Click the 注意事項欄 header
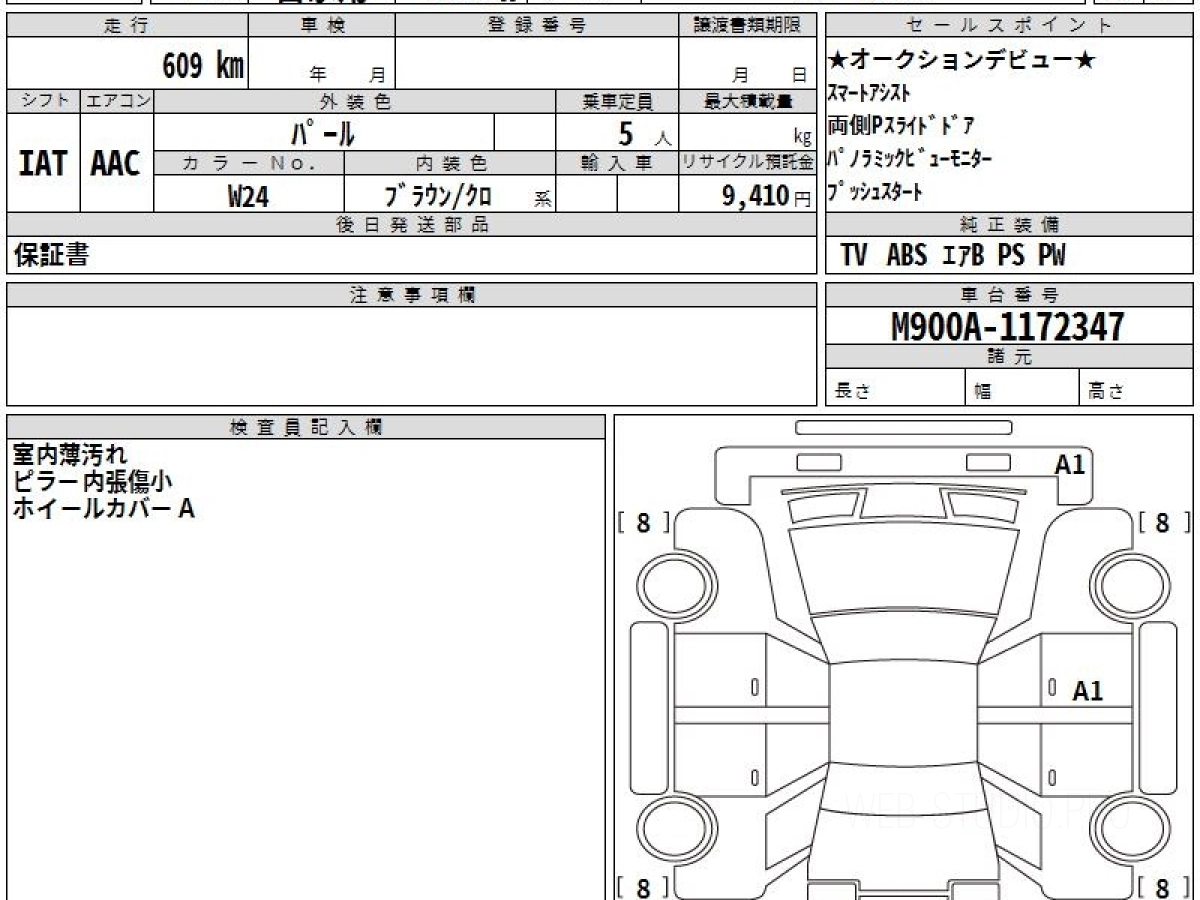The height and width of the screenshot is (900, 1200). click(x=412, y=295)
